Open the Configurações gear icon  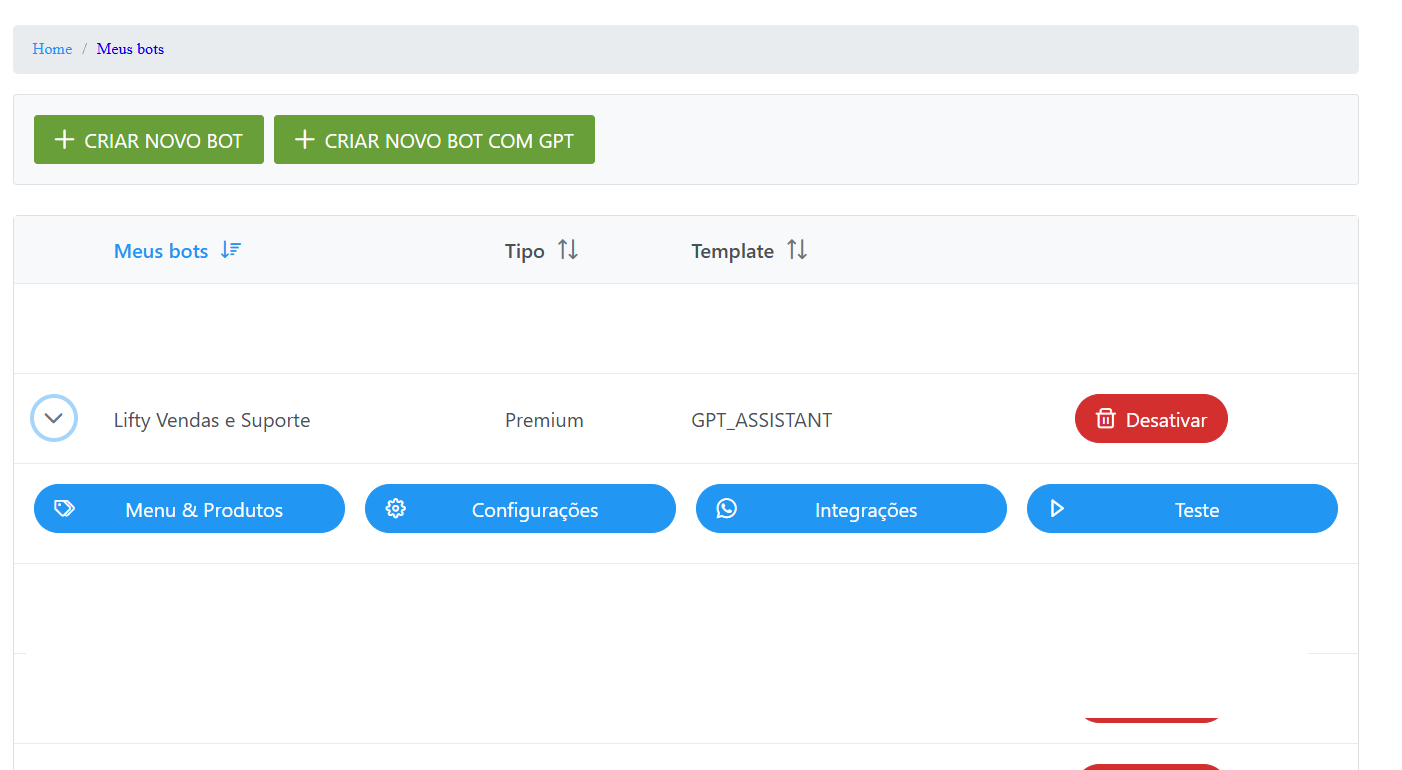(395, 509)
